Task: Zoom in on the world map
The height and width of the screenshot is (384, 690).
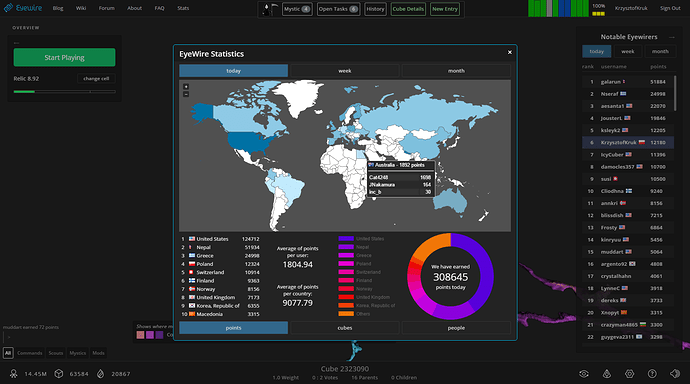Action: click(x=186, y=87)
